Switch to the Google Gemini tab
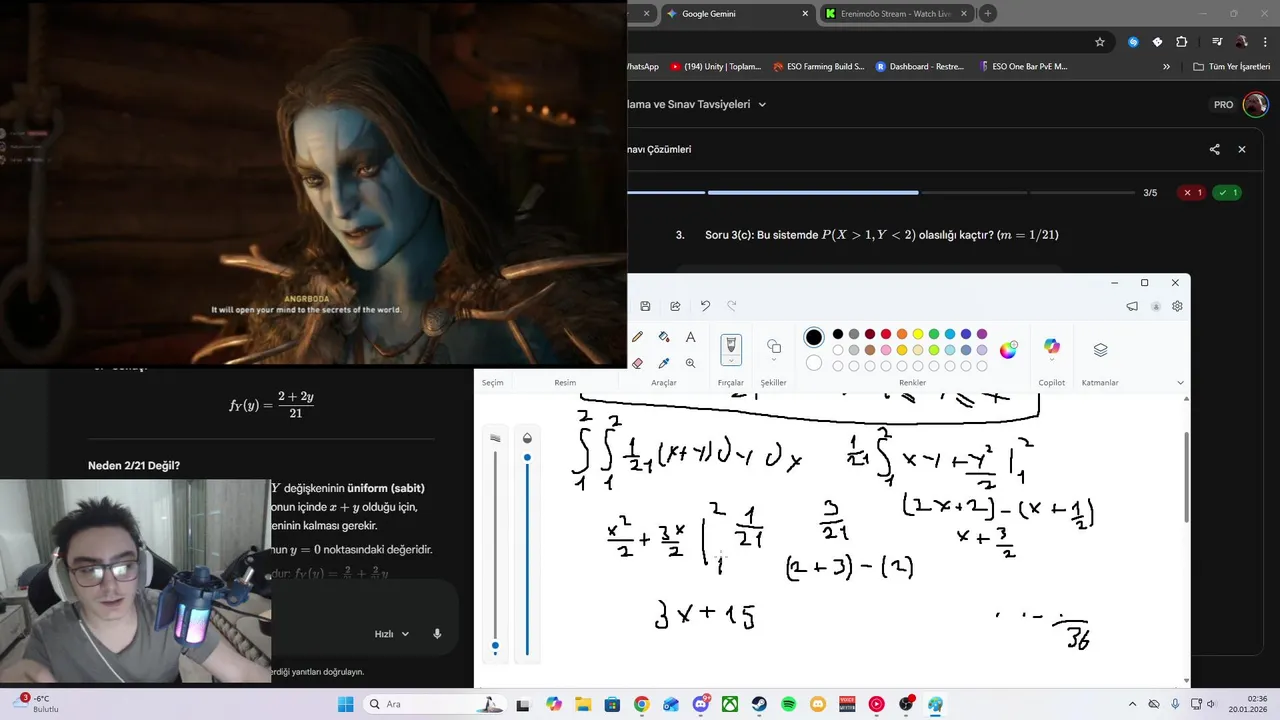 736,14
